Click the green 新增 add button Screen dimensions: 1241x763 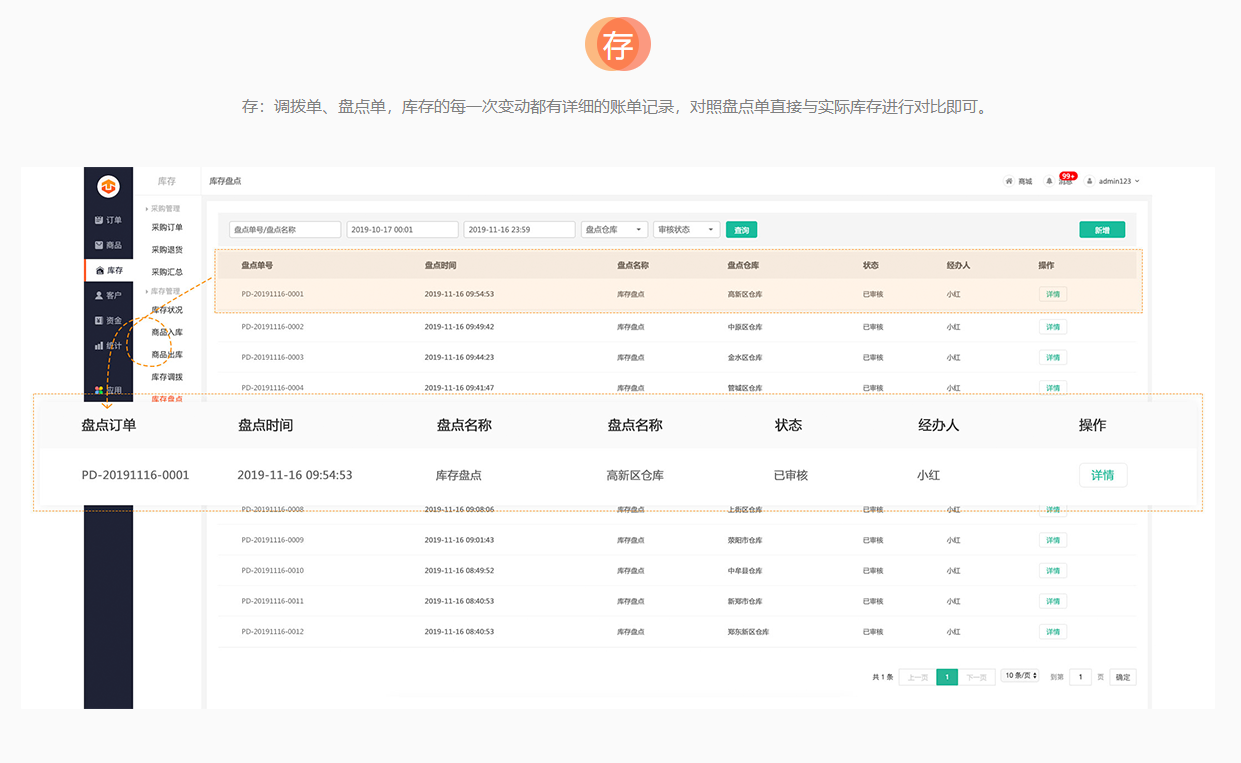[x=1101, y=230]
